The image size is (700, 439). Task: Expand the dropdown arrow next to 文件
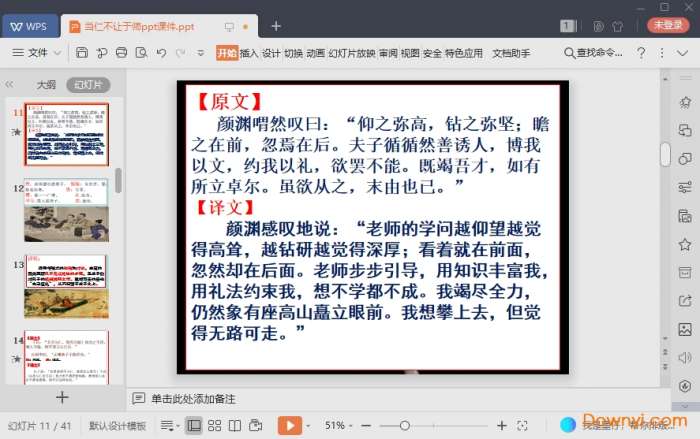pos(57,53)
